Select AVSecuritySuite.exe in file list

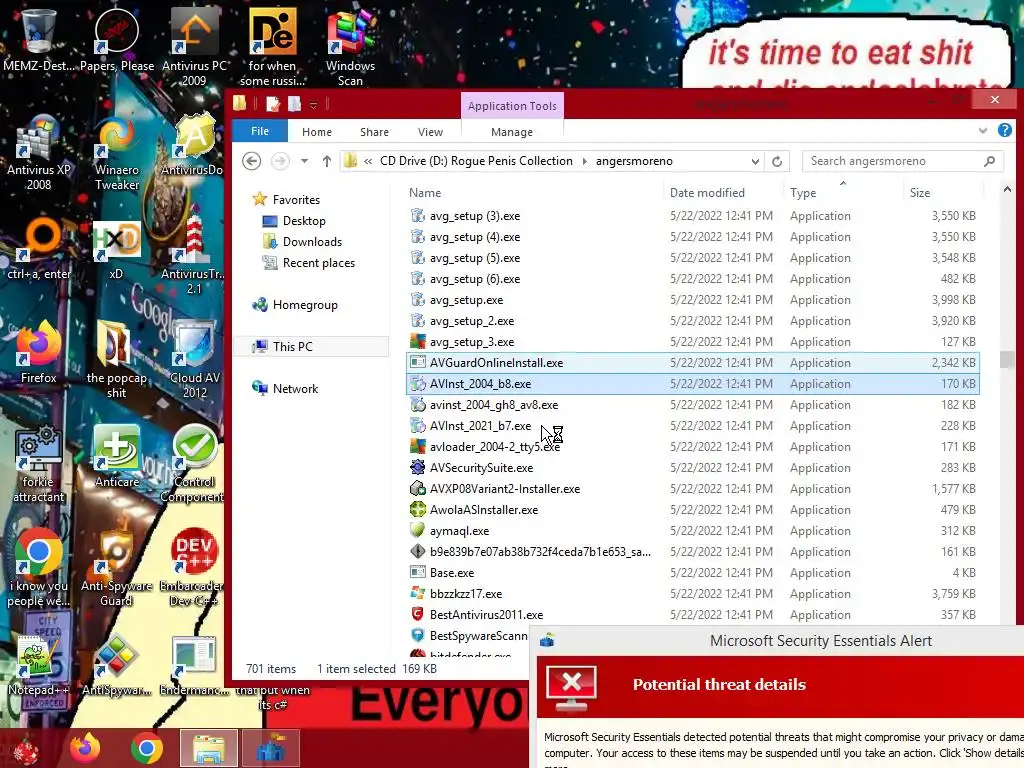click(692, 468)
